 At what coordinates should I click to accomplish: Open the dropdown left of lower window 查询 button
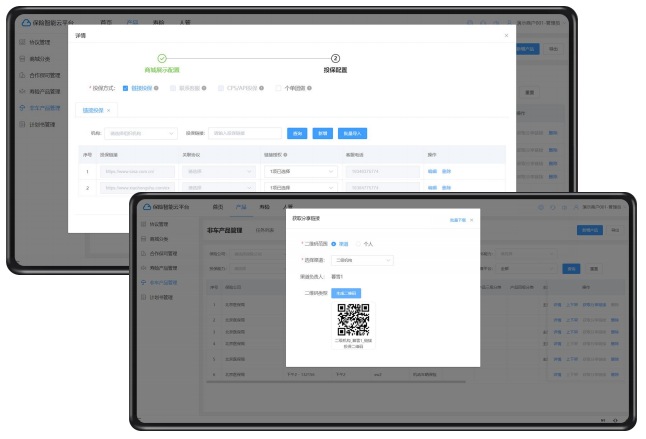[527, 269]
